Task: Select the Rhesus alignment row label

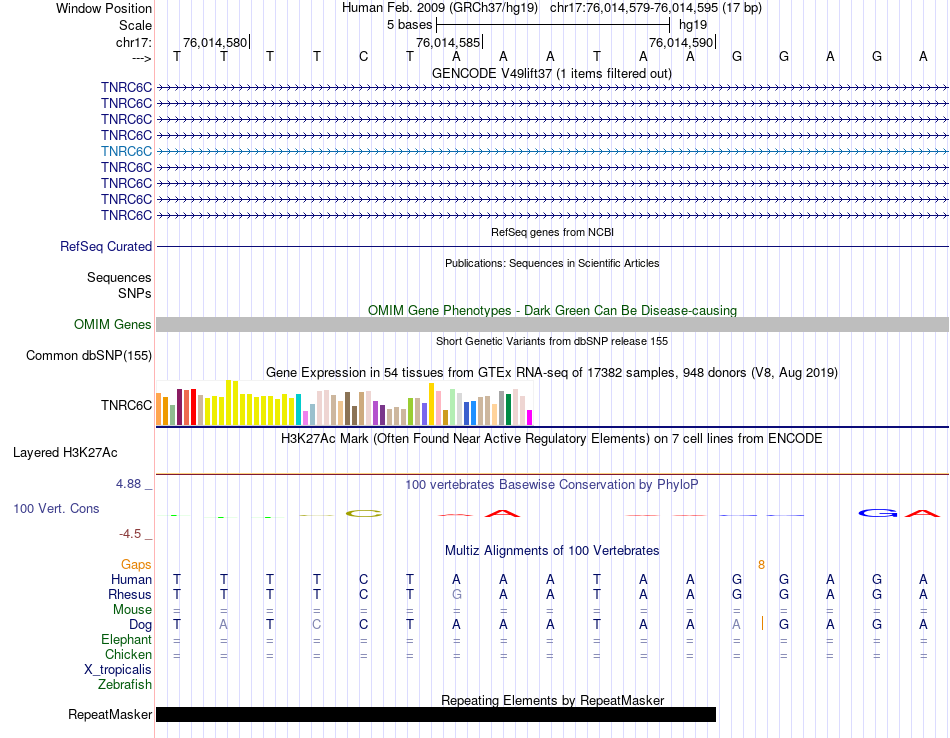Action: click(130, 594)
